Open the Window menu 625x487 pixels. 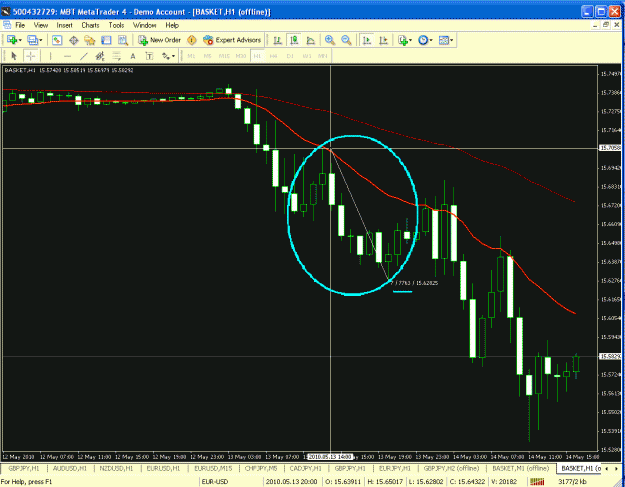click(x=144, y=25)
